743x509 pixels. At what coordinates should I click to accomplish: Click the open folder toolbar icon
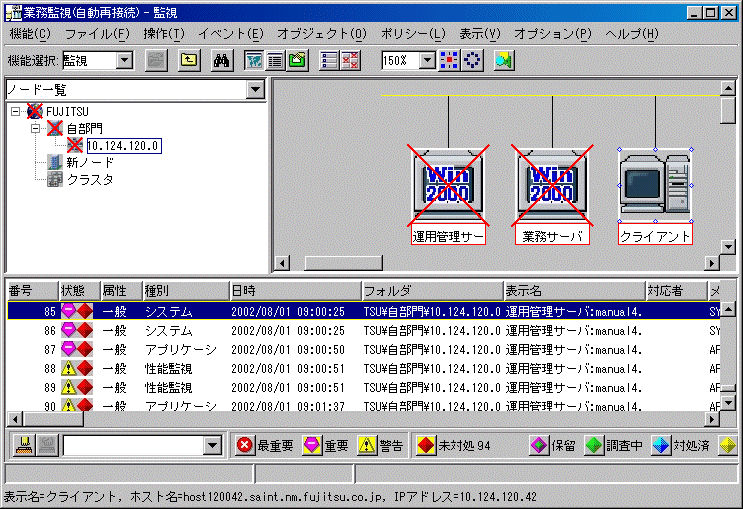coord(156,61)
